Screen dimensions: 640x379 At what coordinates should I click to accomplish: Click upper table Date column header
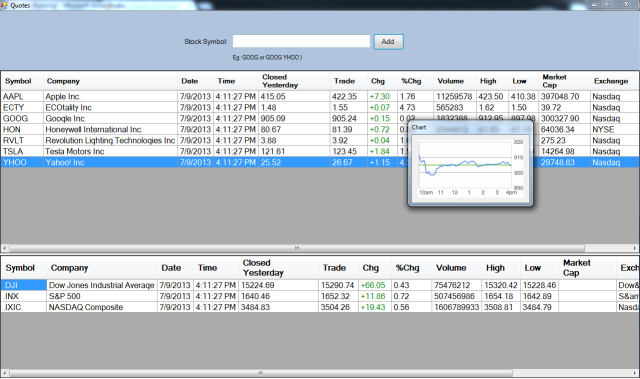196,81
